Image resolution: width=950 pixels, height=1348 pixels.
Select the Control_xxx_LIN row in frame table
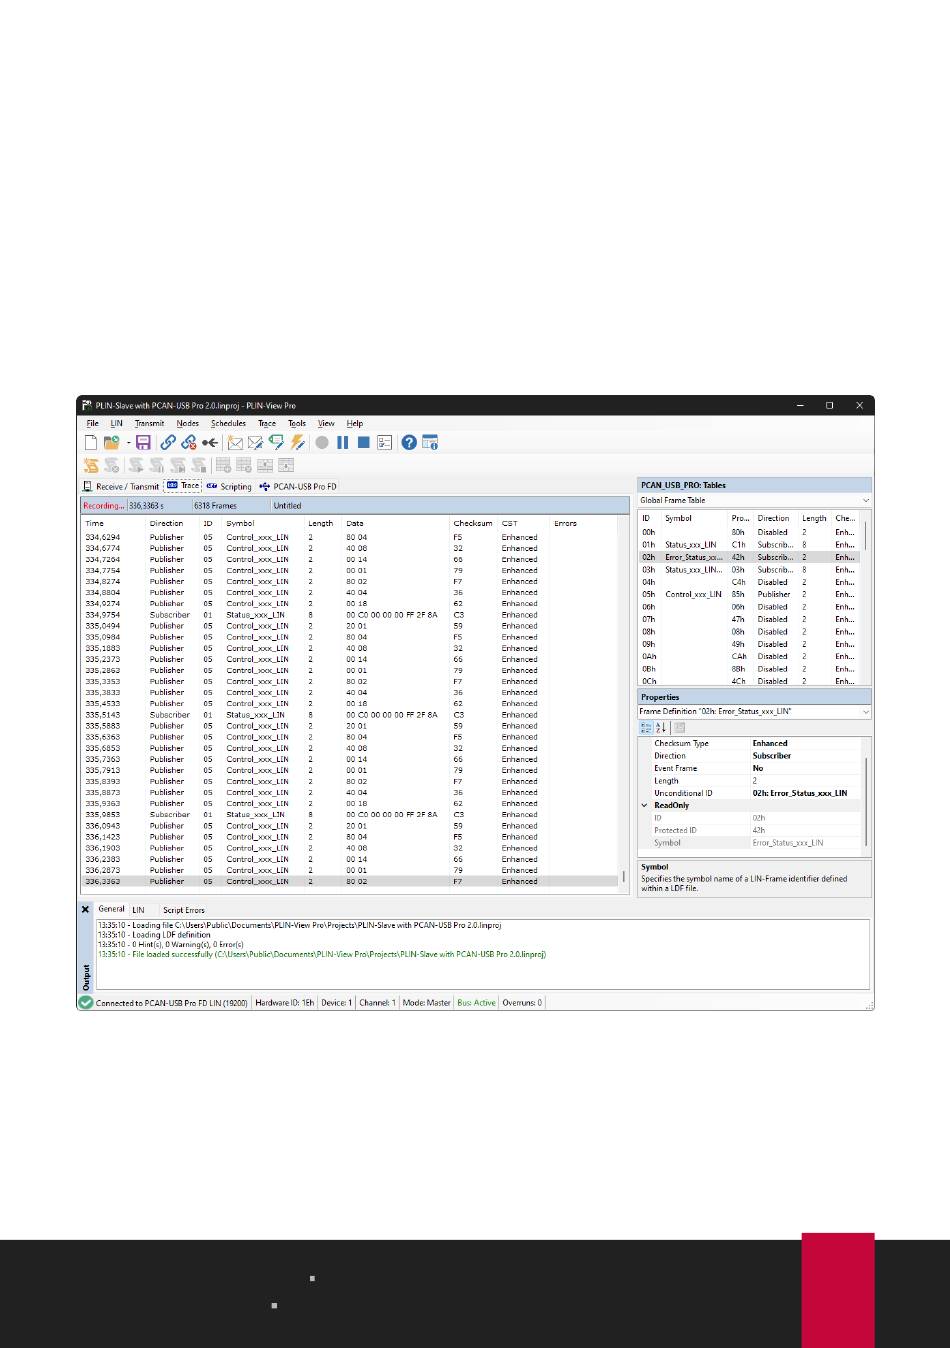click(x=693, y=594)
